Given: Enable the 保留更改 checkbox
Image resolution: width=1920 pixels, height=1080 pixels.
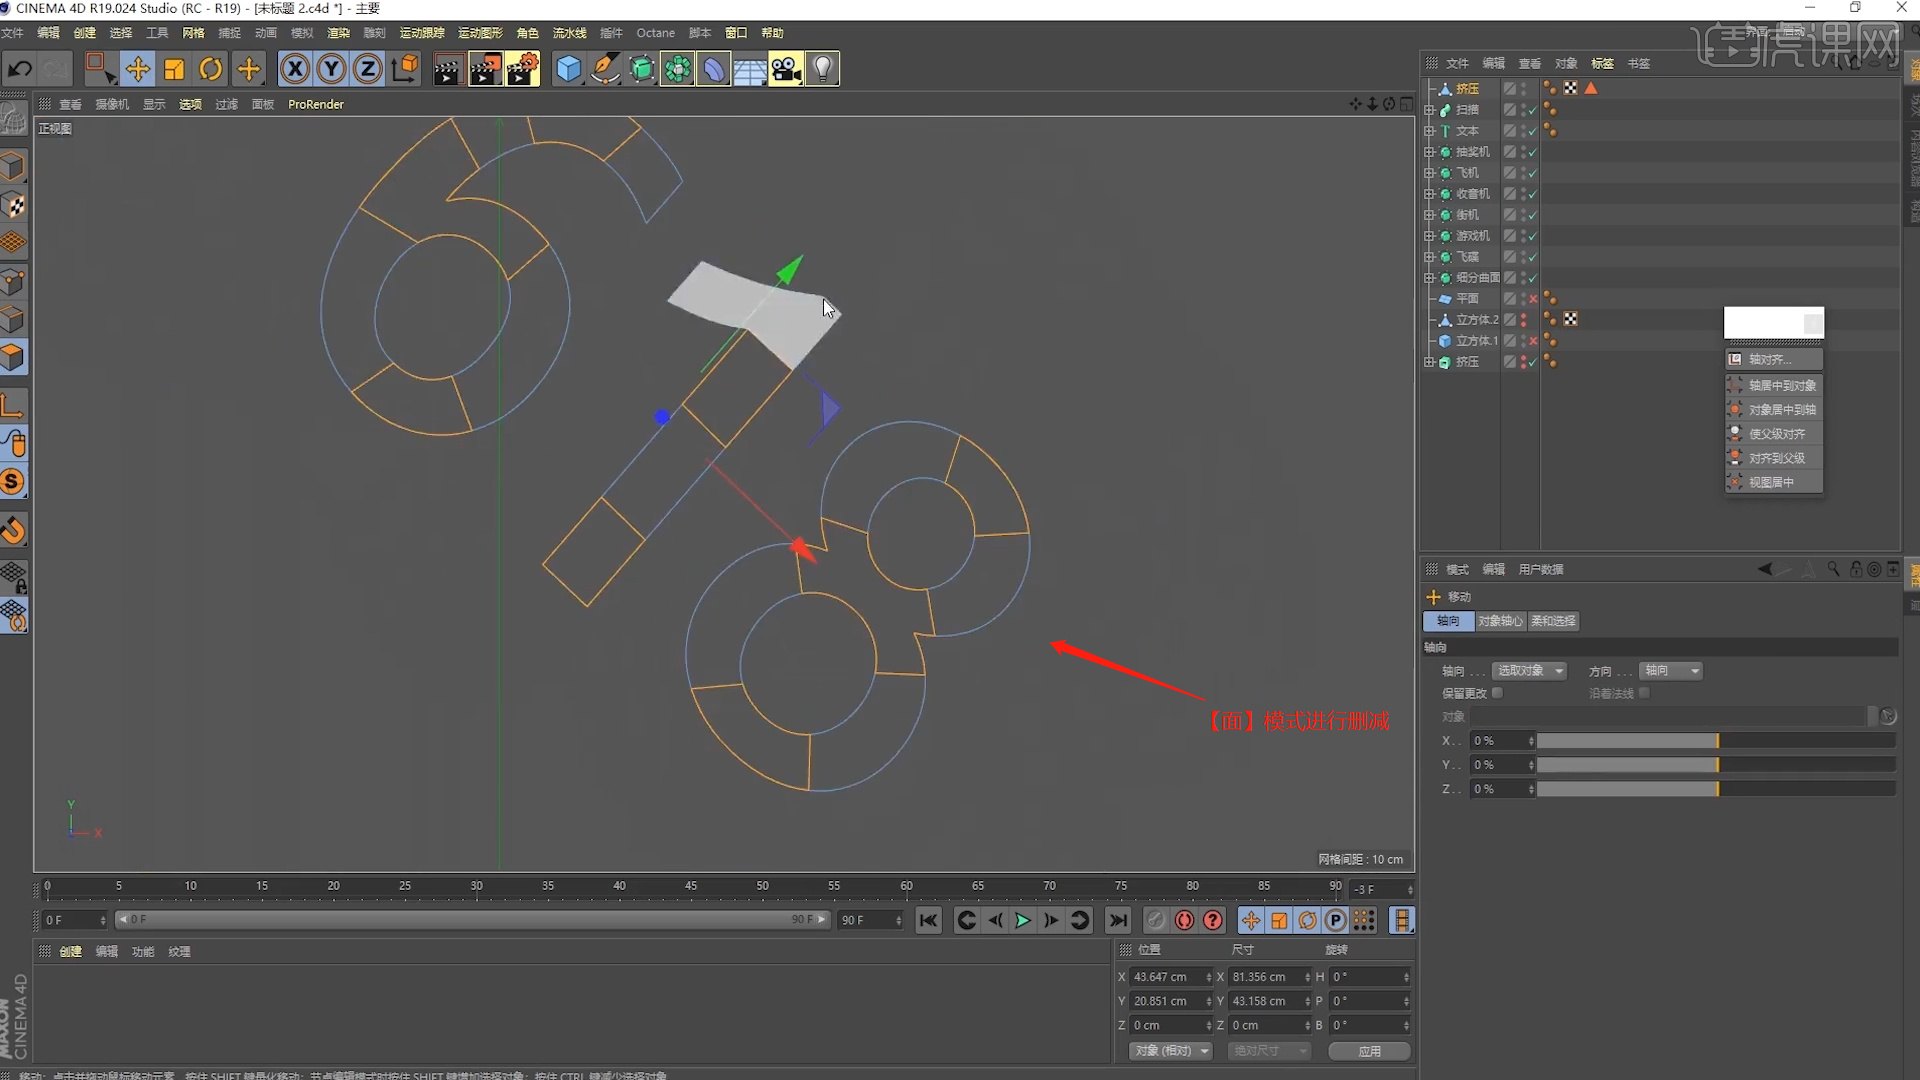Looking at the screenshot, I should click(x=1498, y=692).
